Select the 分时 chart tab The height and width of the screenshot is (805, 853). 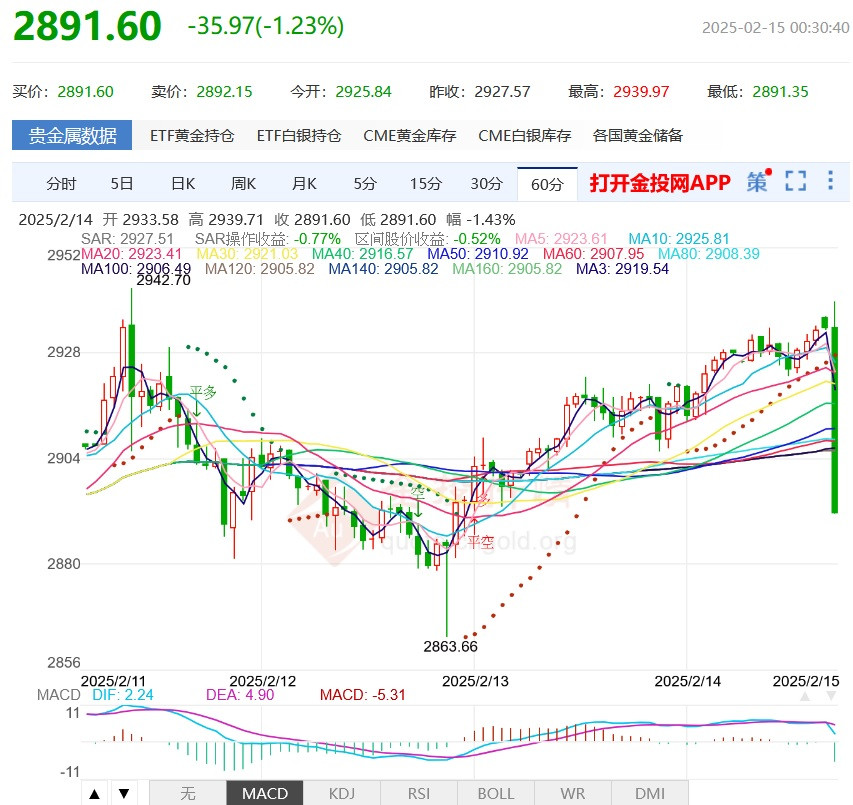pyautogui.click(x=61, y=184)
